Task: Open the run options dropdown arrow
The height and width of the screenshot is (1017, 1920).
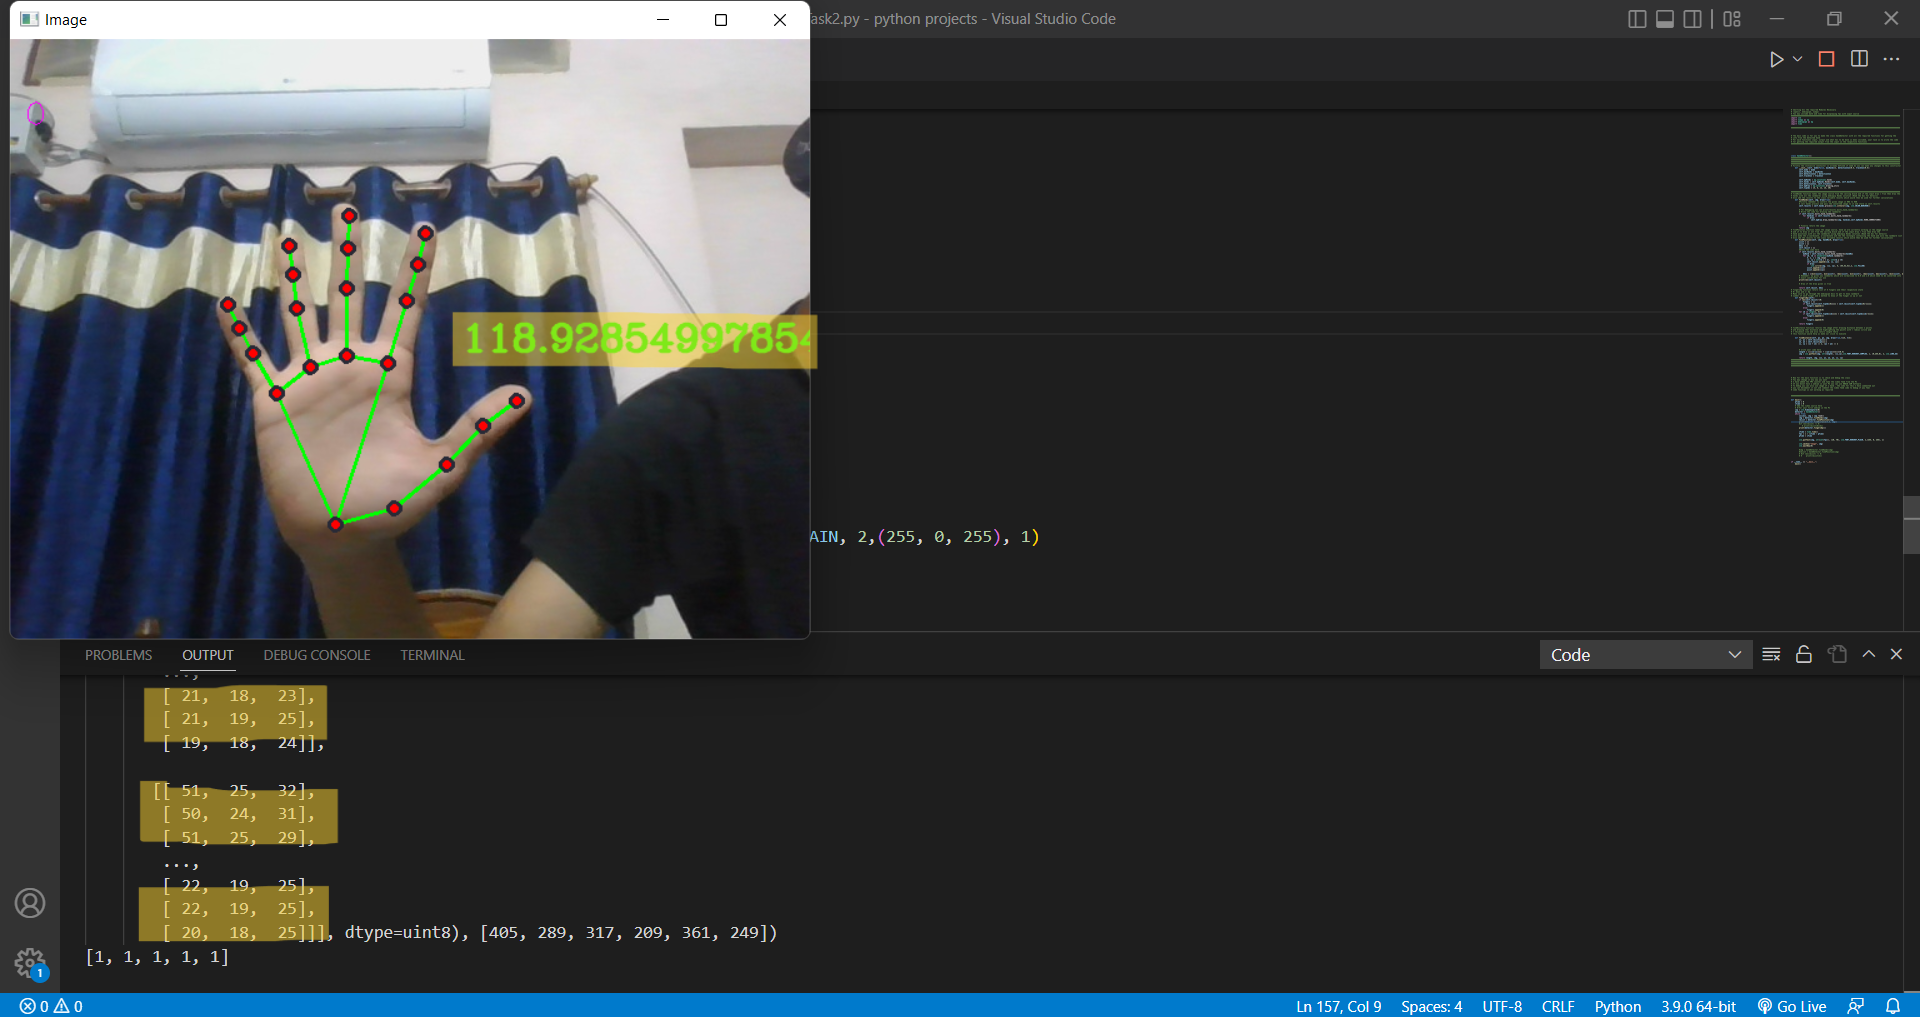Action: click(x=1797, y=59)
